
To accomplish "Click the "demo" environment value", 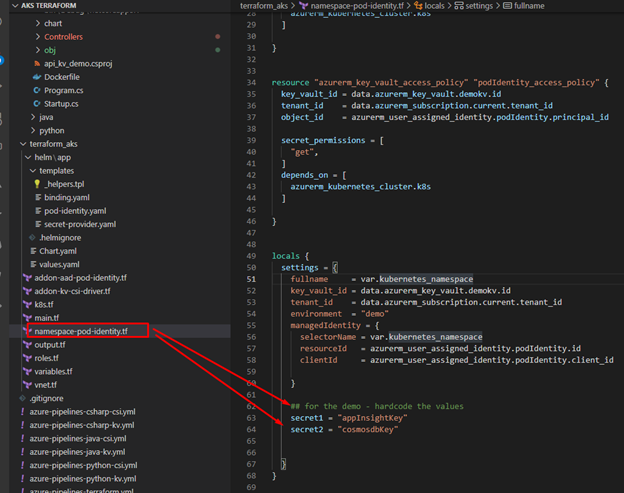I will [x=374, y=314].
